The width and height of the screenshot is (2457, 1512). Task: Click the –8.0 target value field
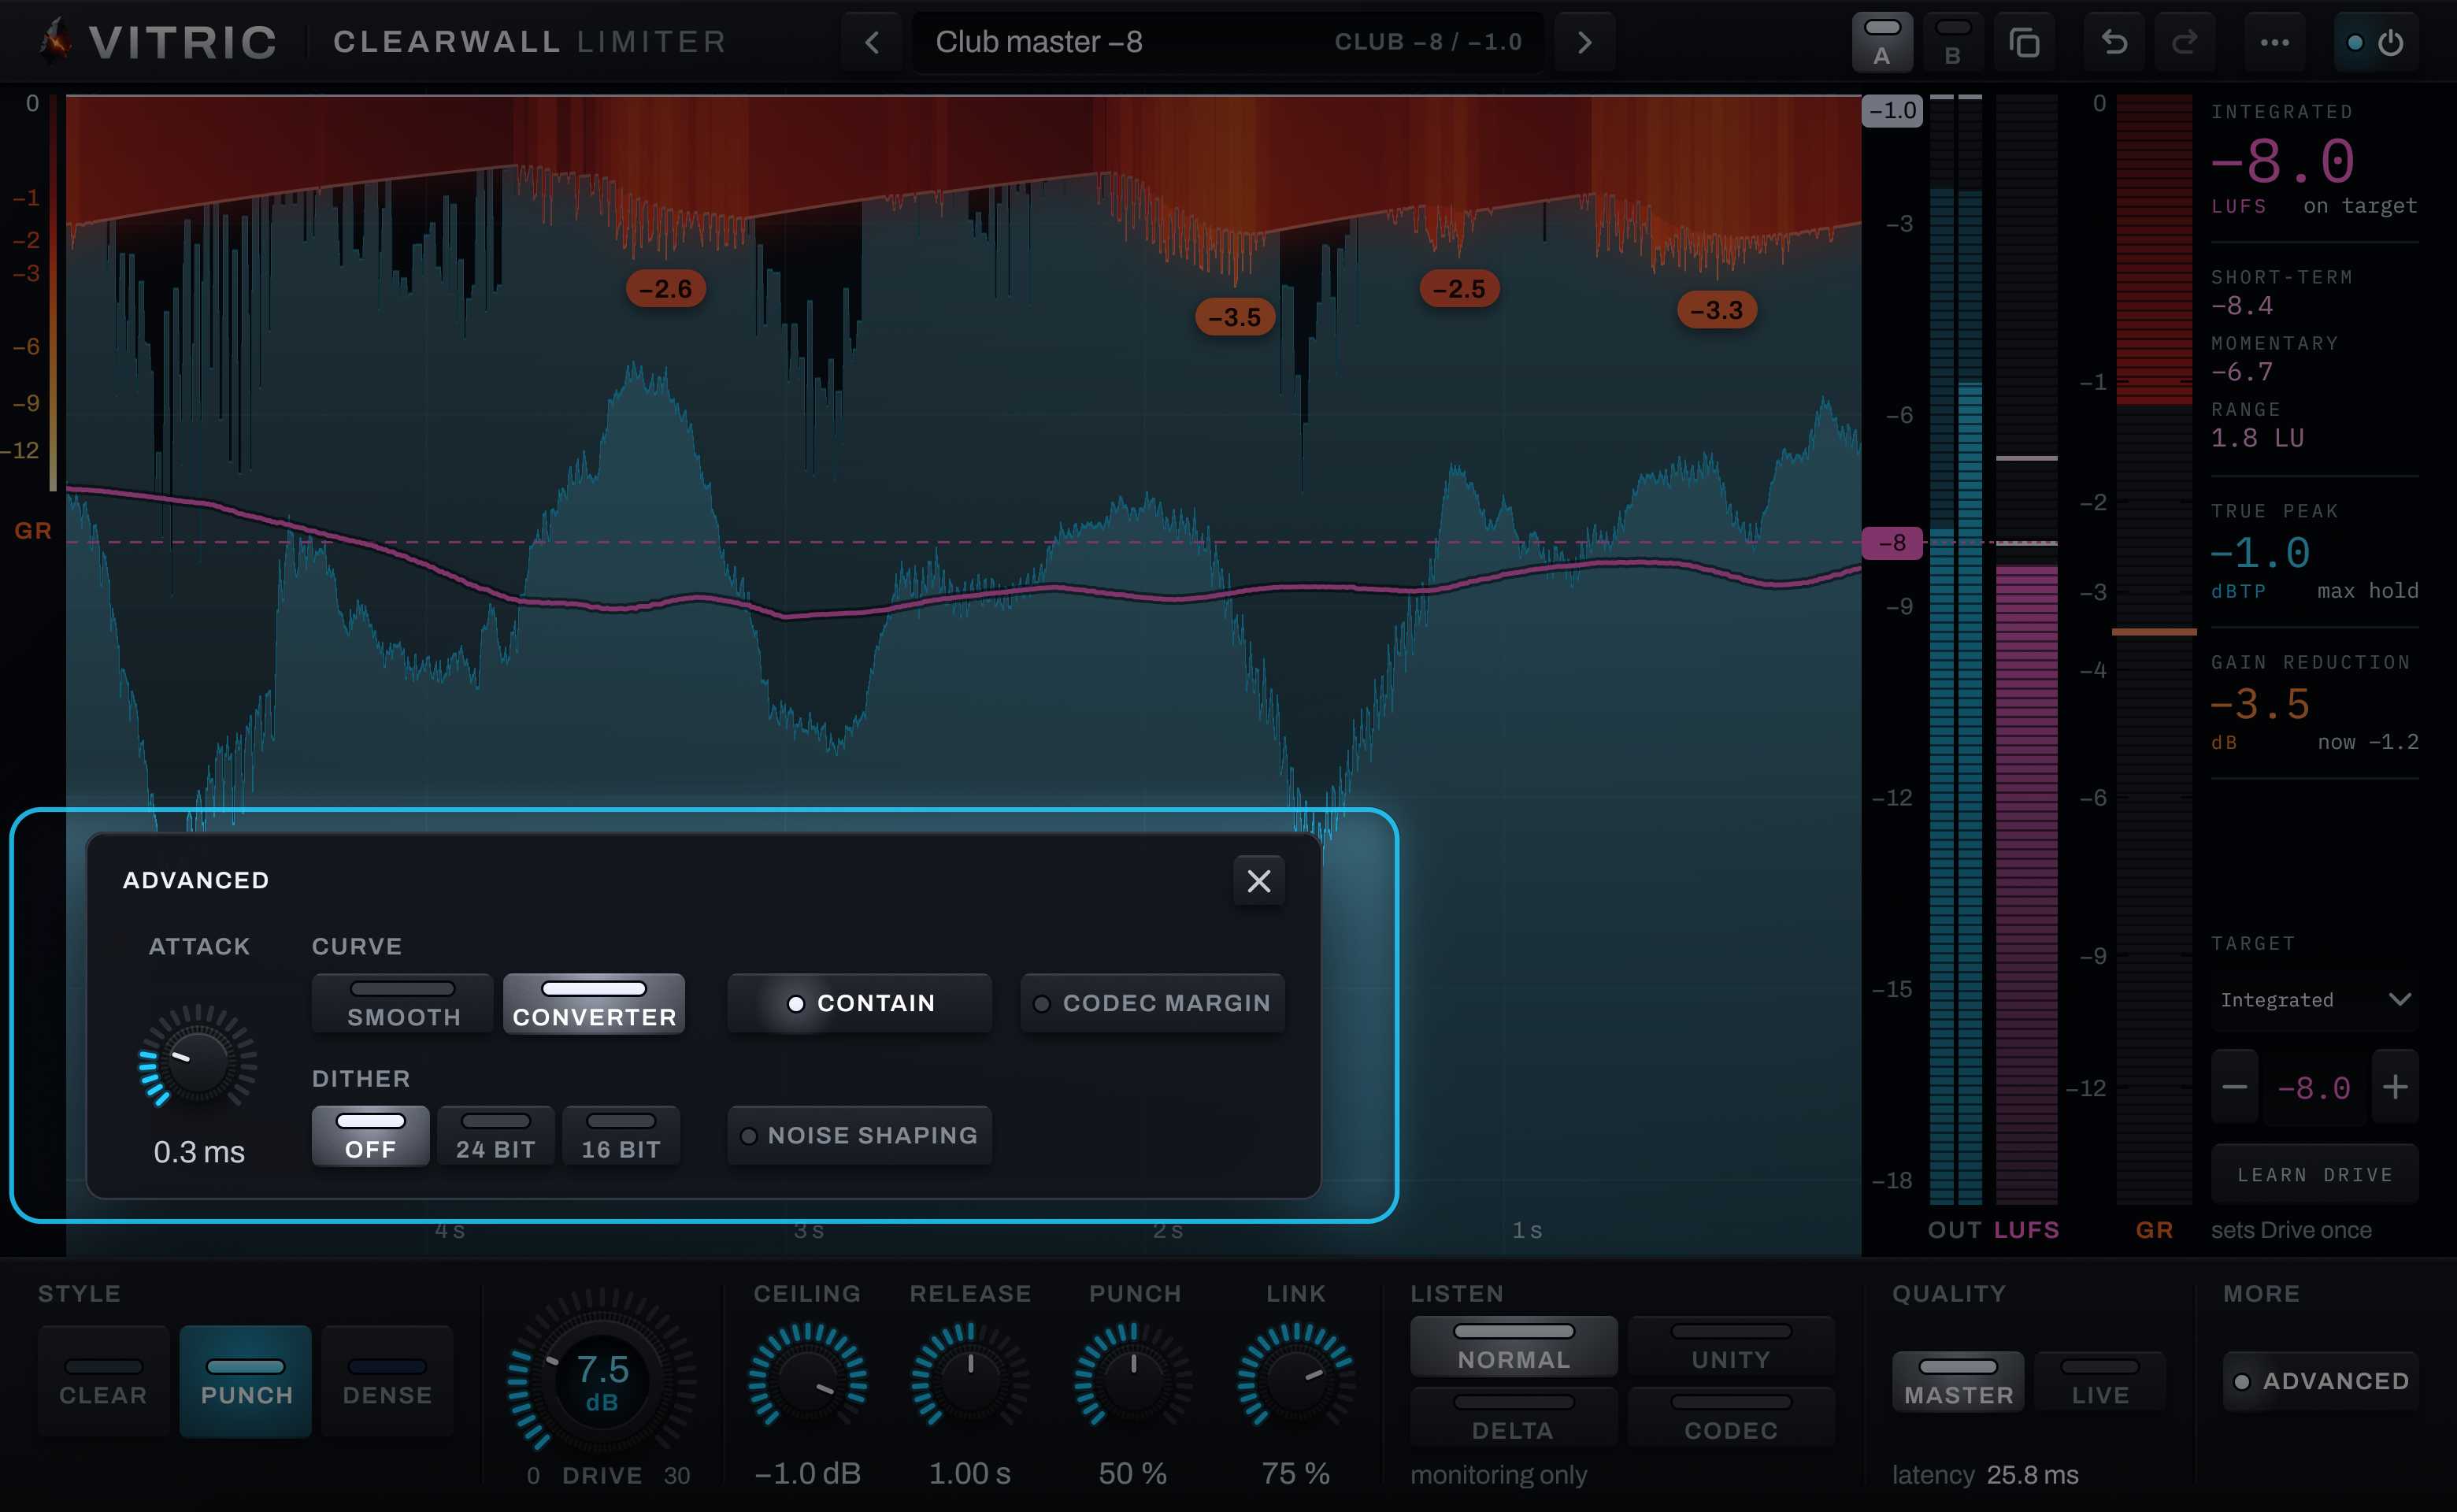(2315, 1087)
